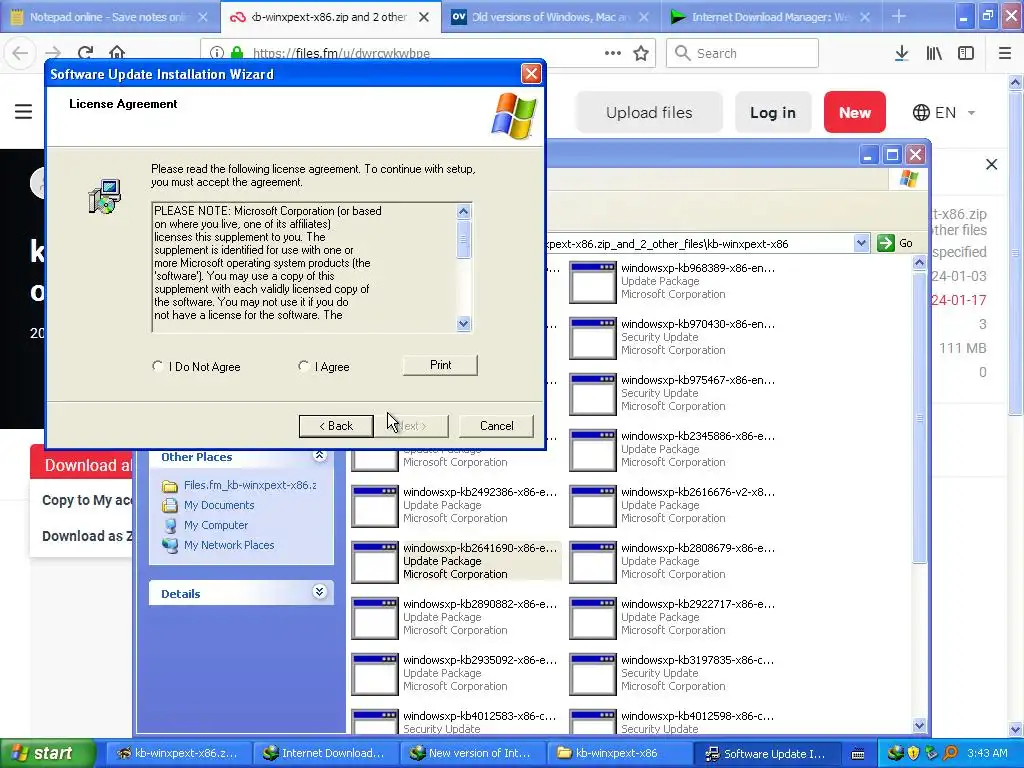Select windowsxp-kb970430-x86 security update icon
1024x768 pixels.
coord(592,338)
